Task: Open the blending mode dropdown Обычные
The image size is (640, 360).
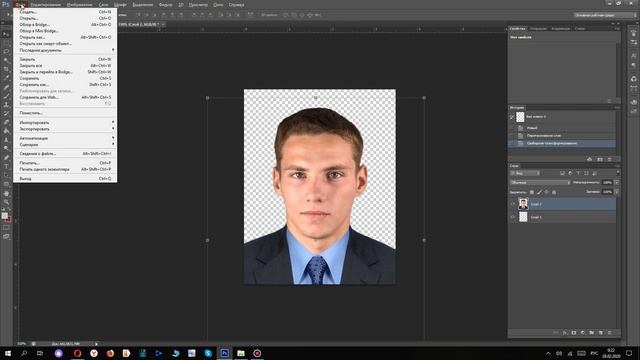Action: pos(540,182)
